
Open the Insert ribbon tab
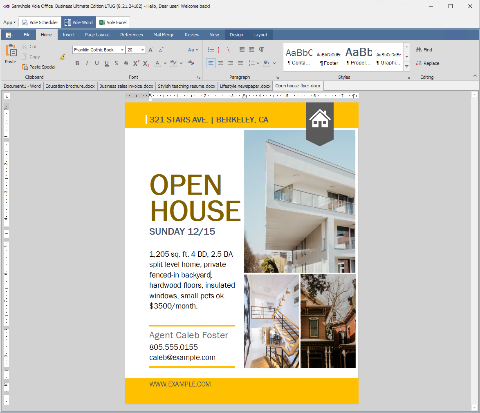(68, 35)
